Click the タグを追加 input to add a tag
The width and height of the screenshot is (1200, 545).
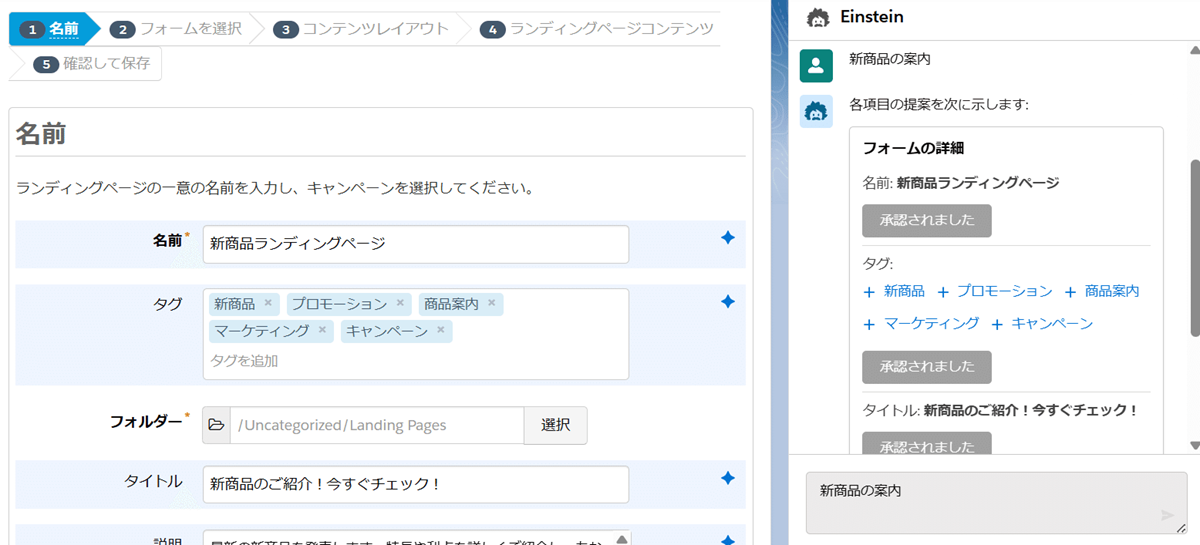(x=400, y=360)
